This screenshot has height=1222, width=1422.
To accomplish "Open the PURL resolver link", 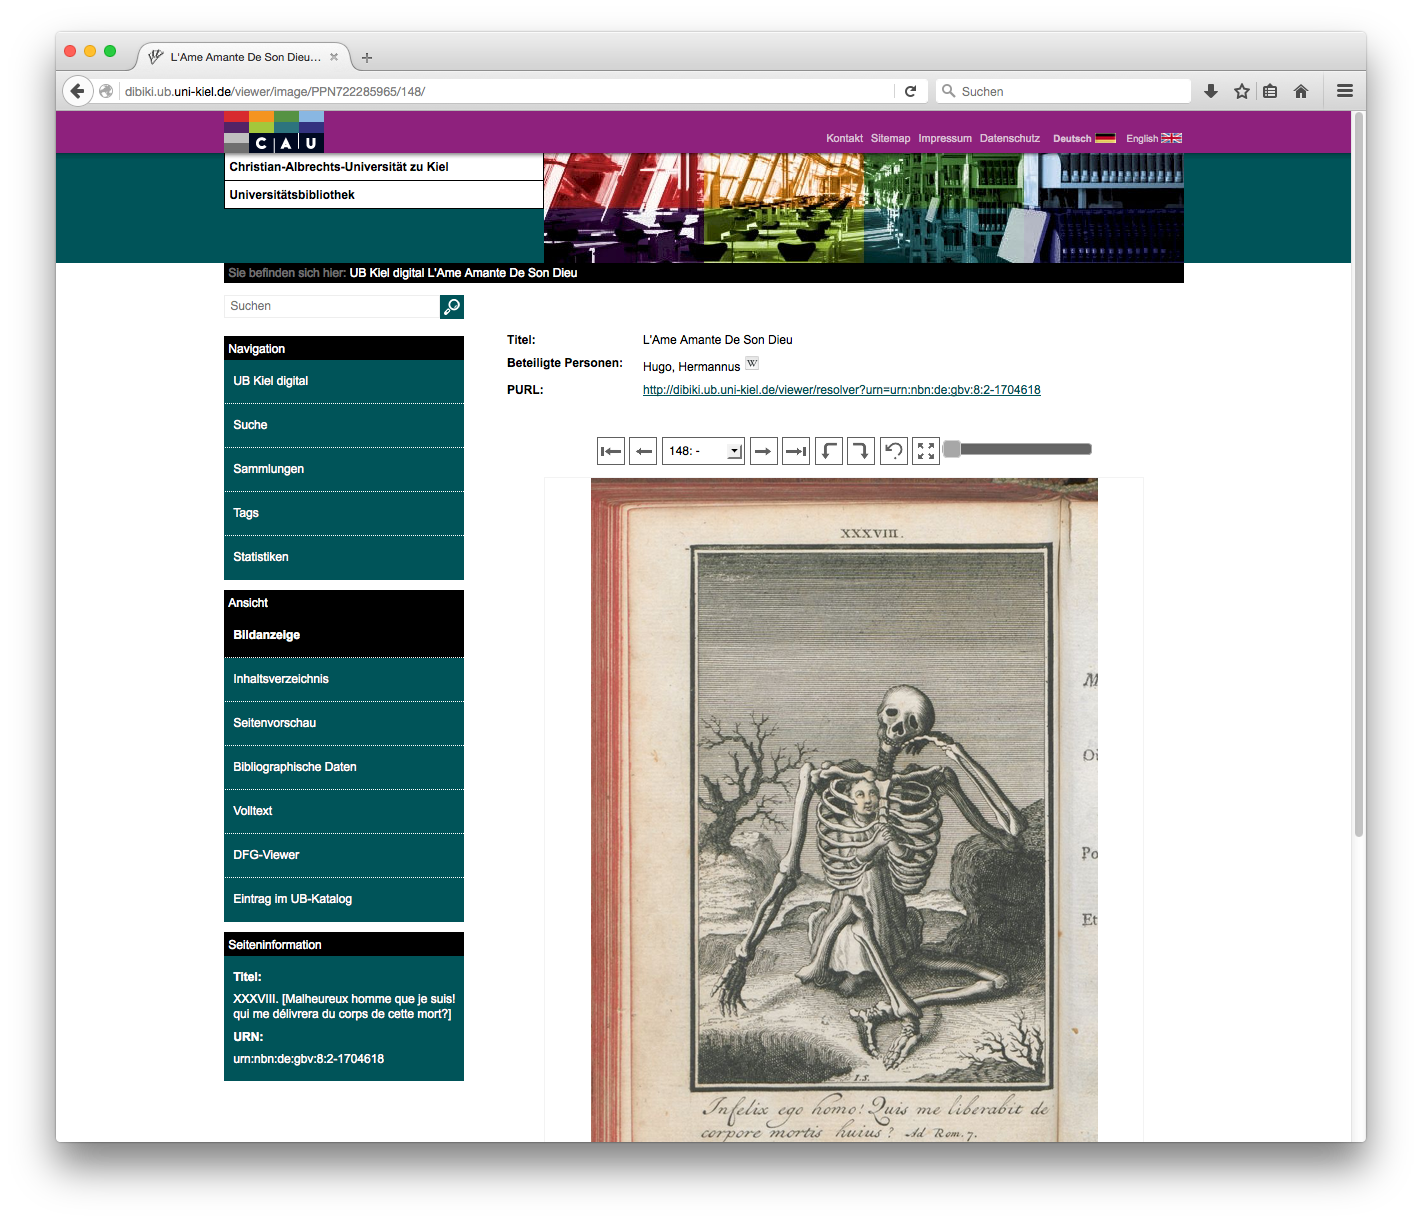I will pos(841,390).
